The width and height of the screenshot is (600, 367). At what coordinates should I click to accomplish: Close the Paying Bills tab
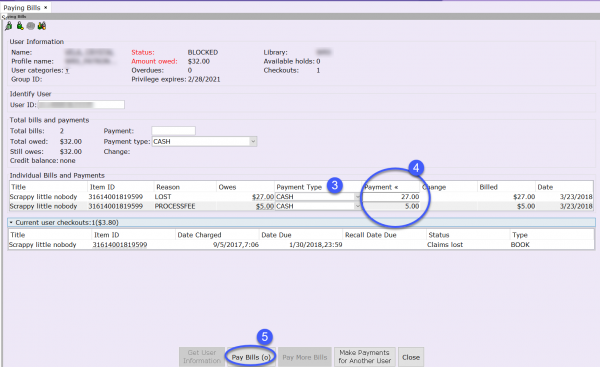pos(46,7)
